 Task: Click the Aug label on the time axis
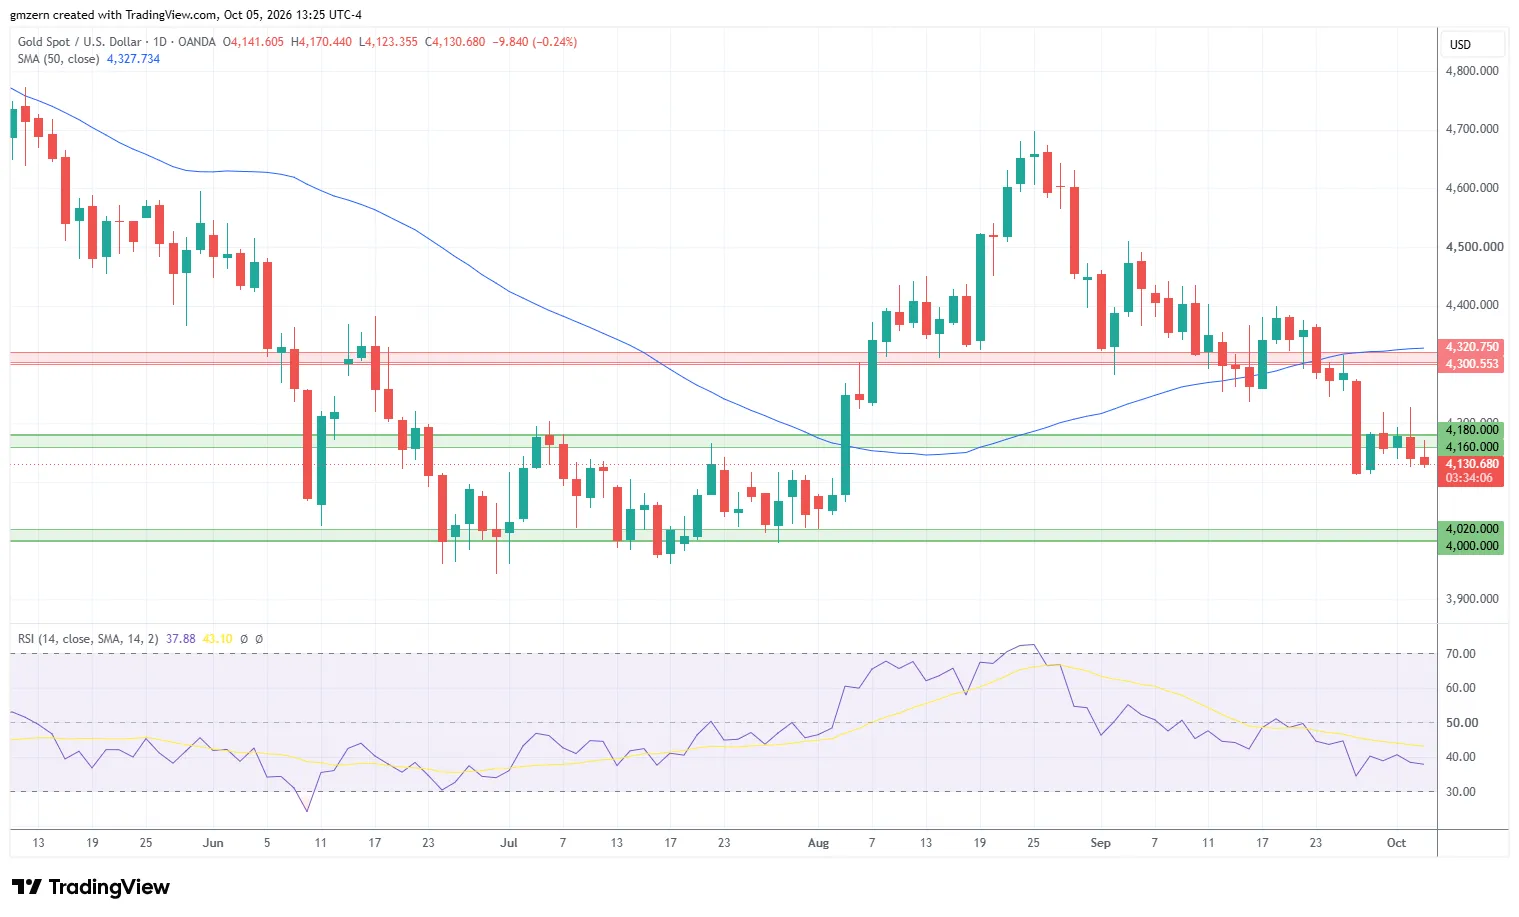tap(818, 843)
